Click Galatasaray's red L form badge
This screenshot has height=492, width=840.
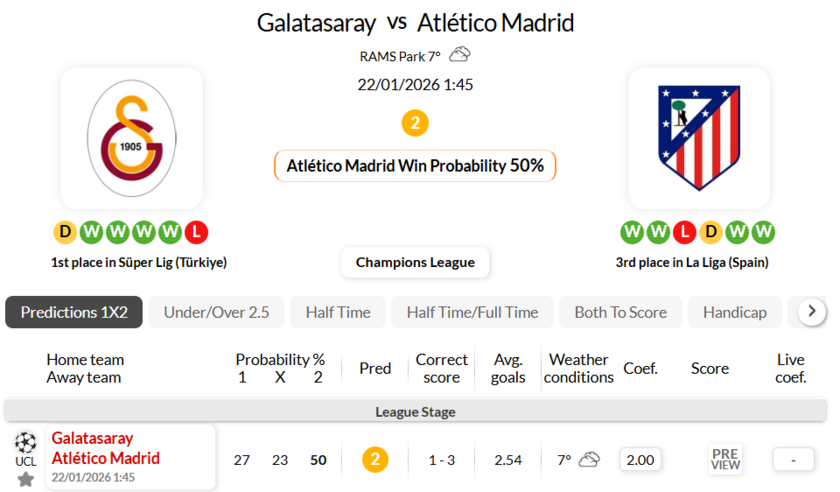click(x=197, y=233)
